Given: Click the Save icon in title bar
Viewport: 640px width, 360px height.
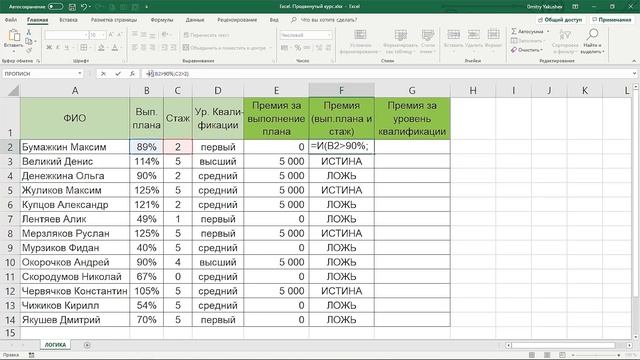Looking at the screenshot, I should pos(72,7).
